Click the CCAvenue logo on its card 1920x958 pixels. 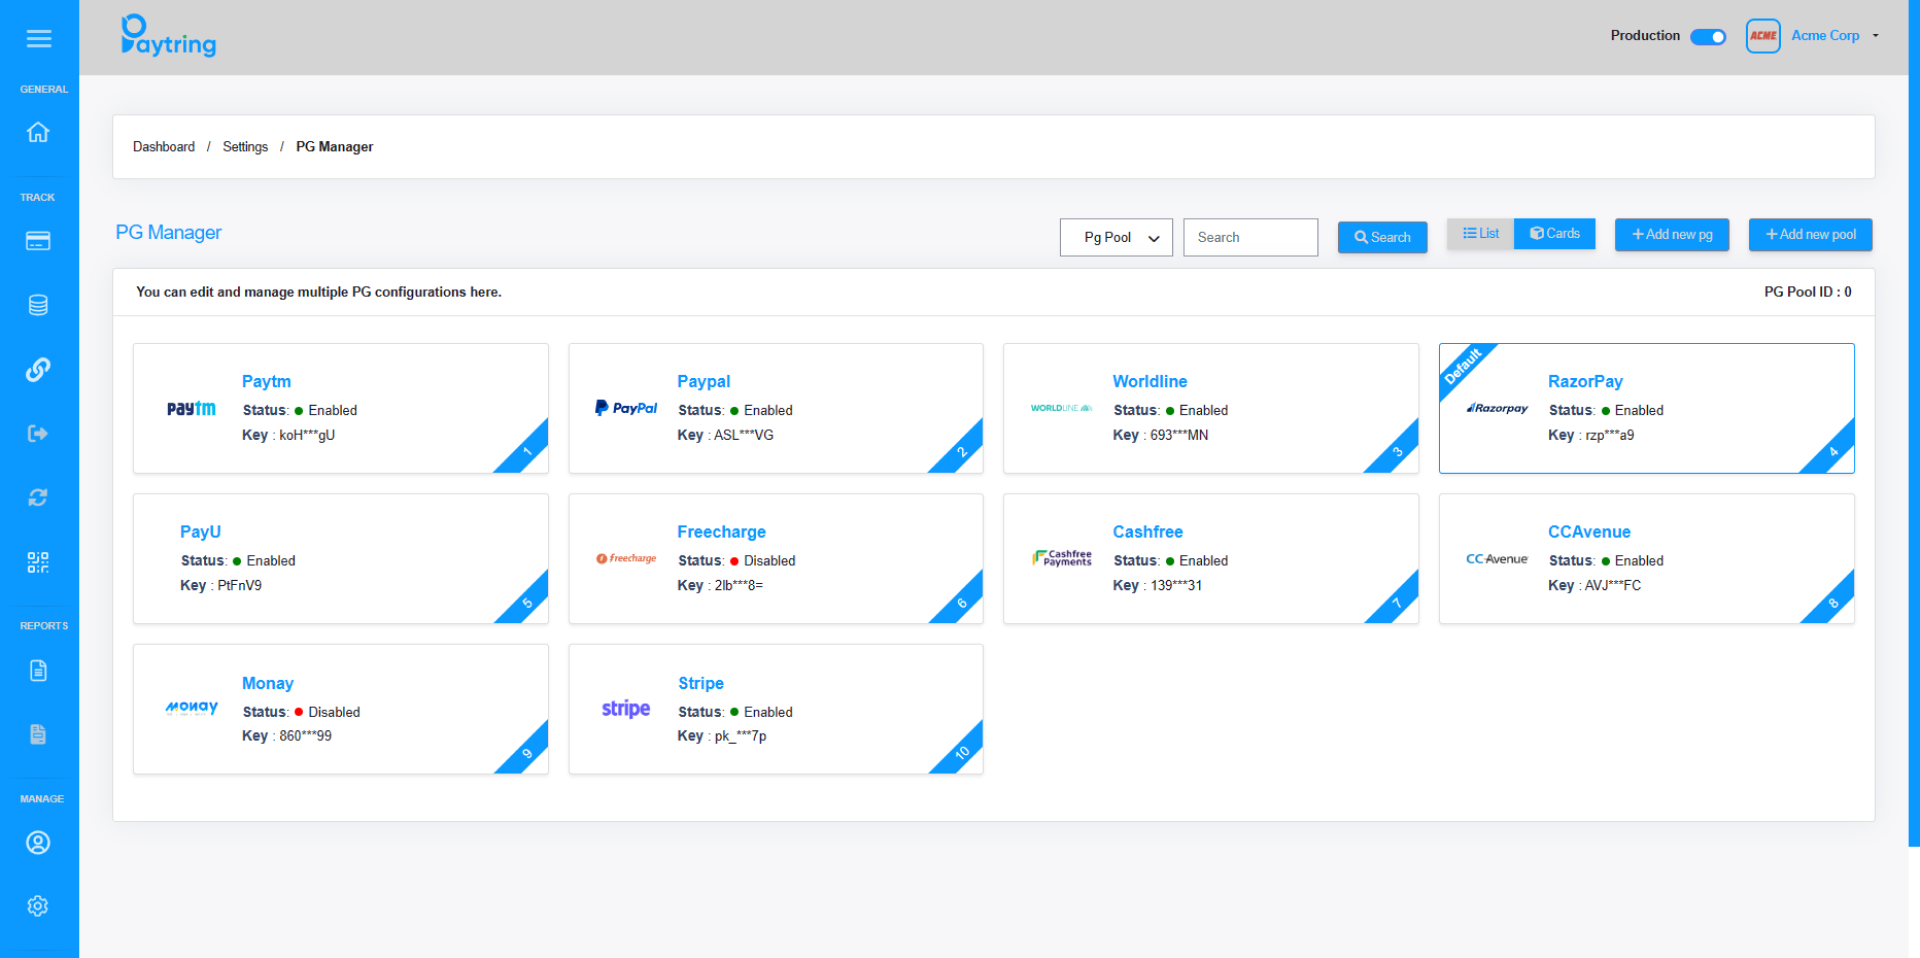[1497, 559]
